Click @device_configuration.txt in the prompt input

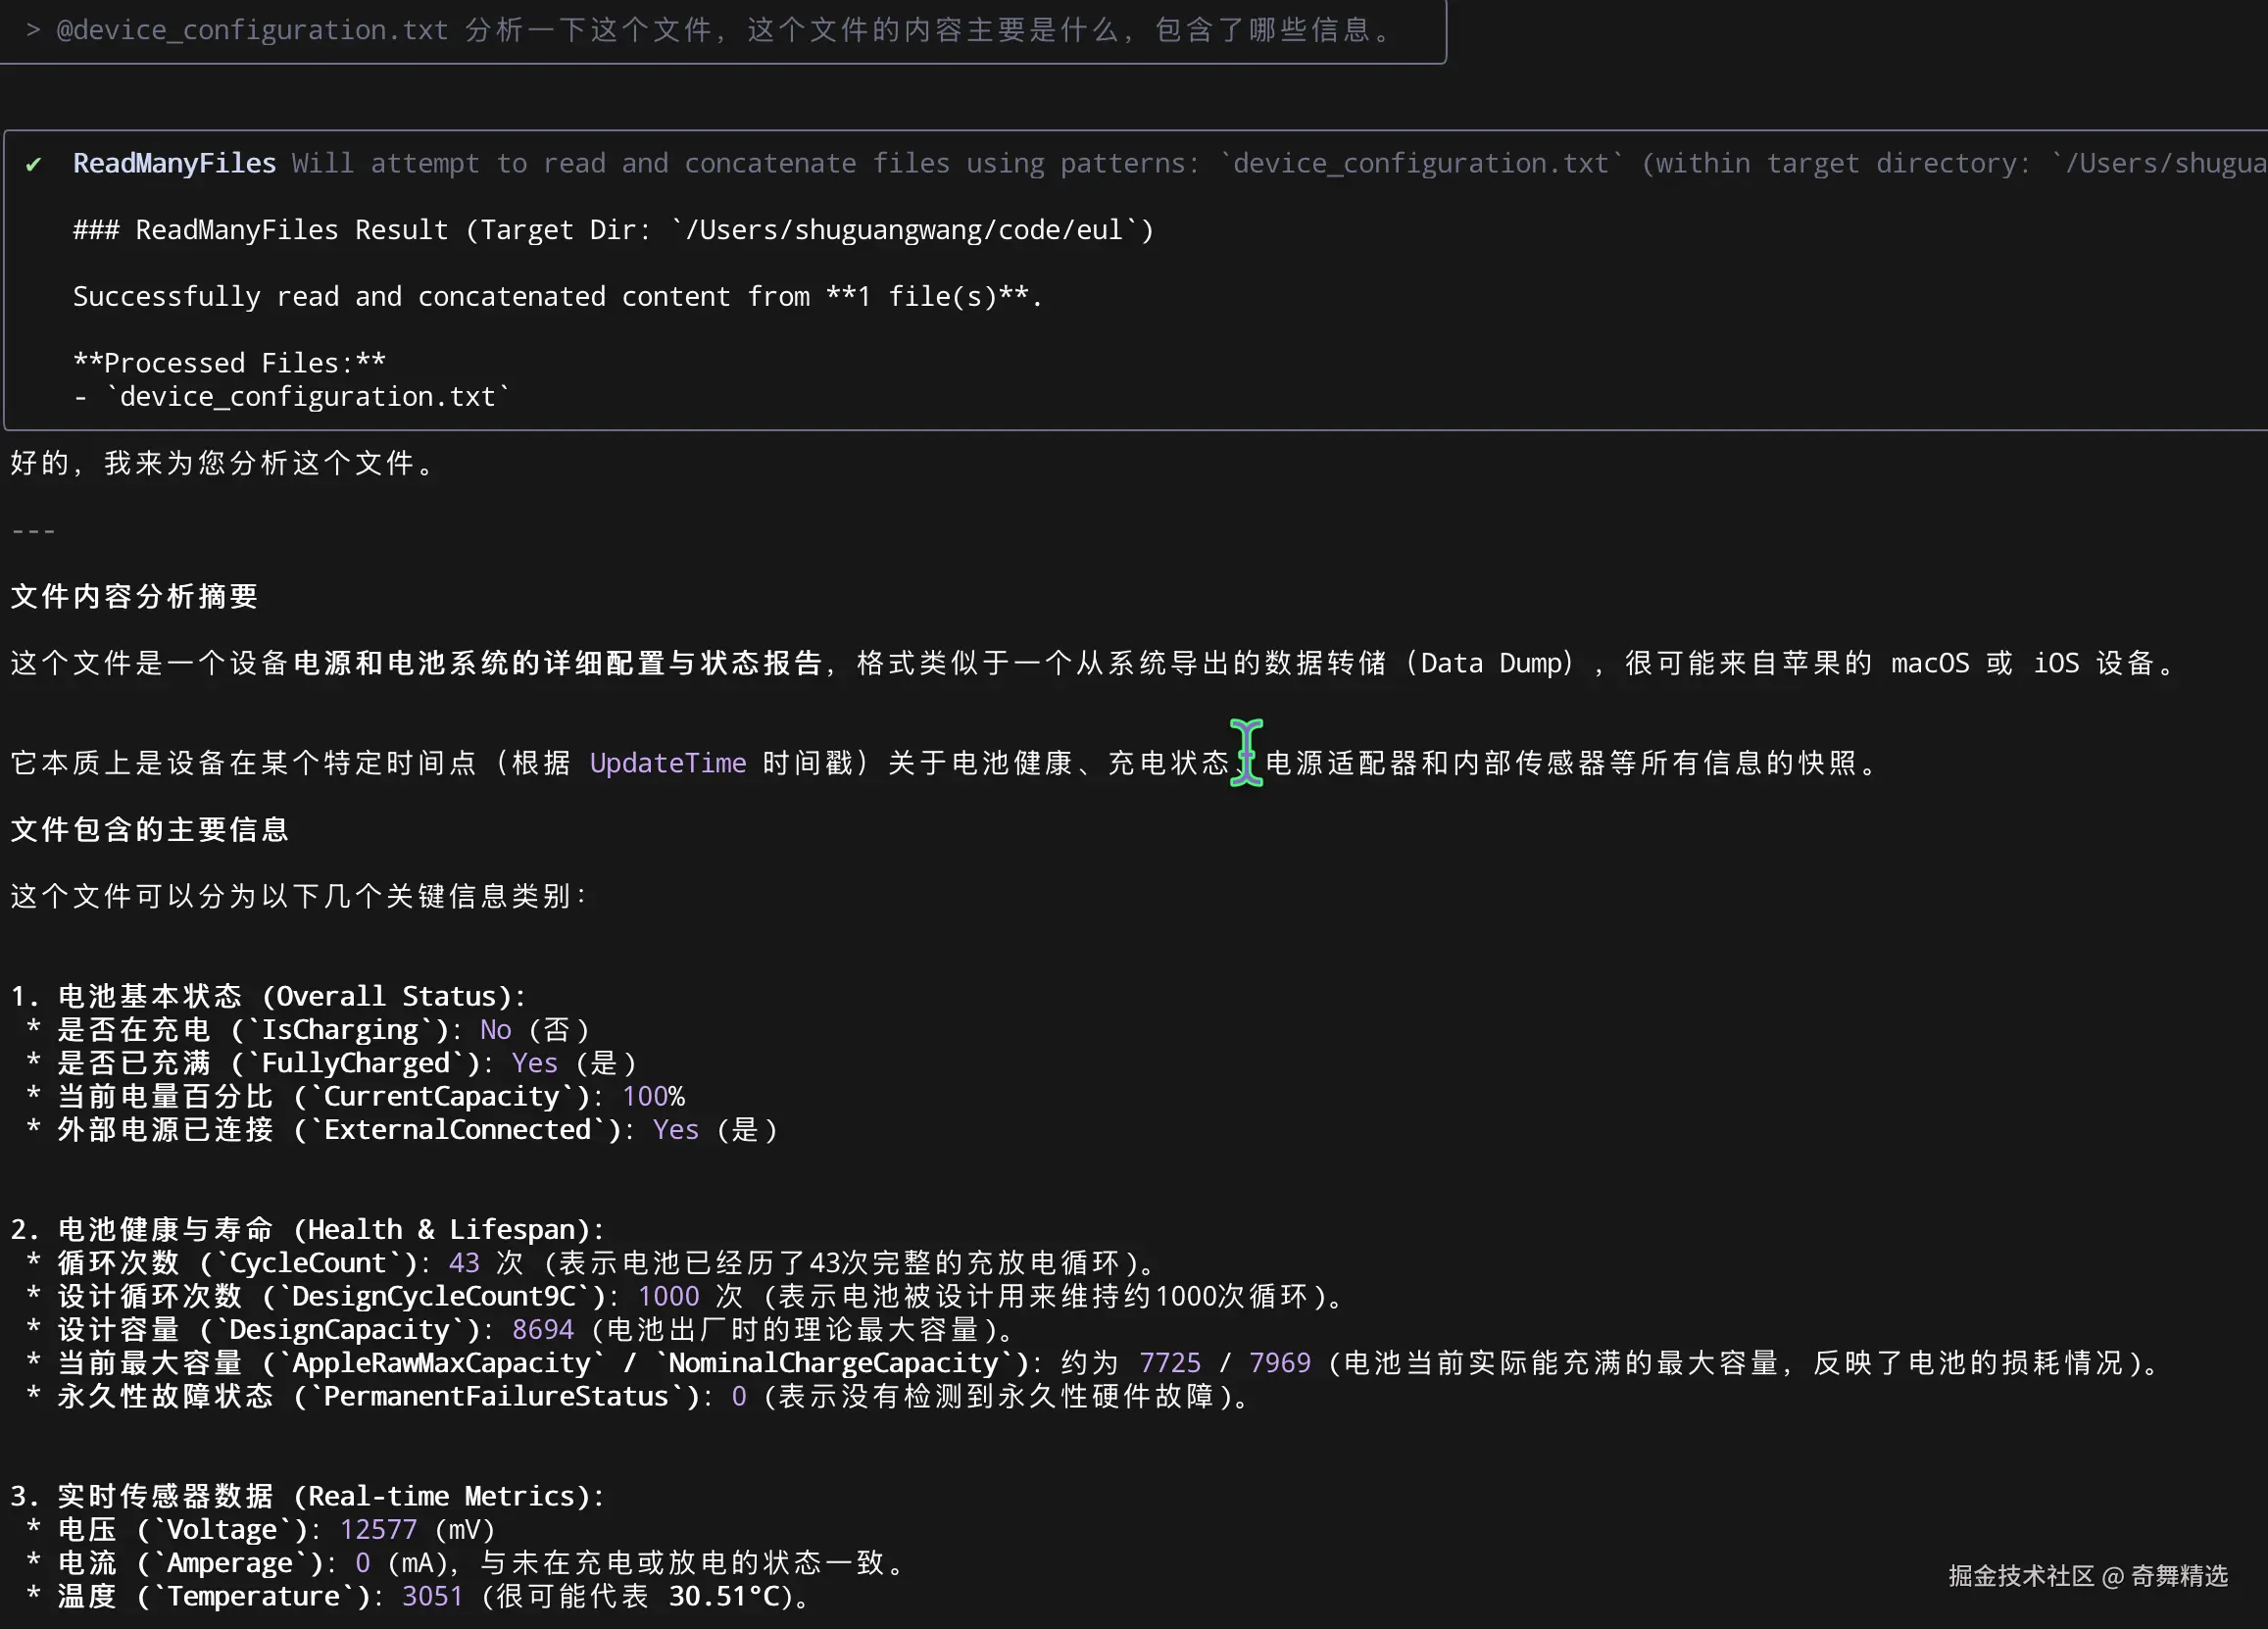click(252, 30)
